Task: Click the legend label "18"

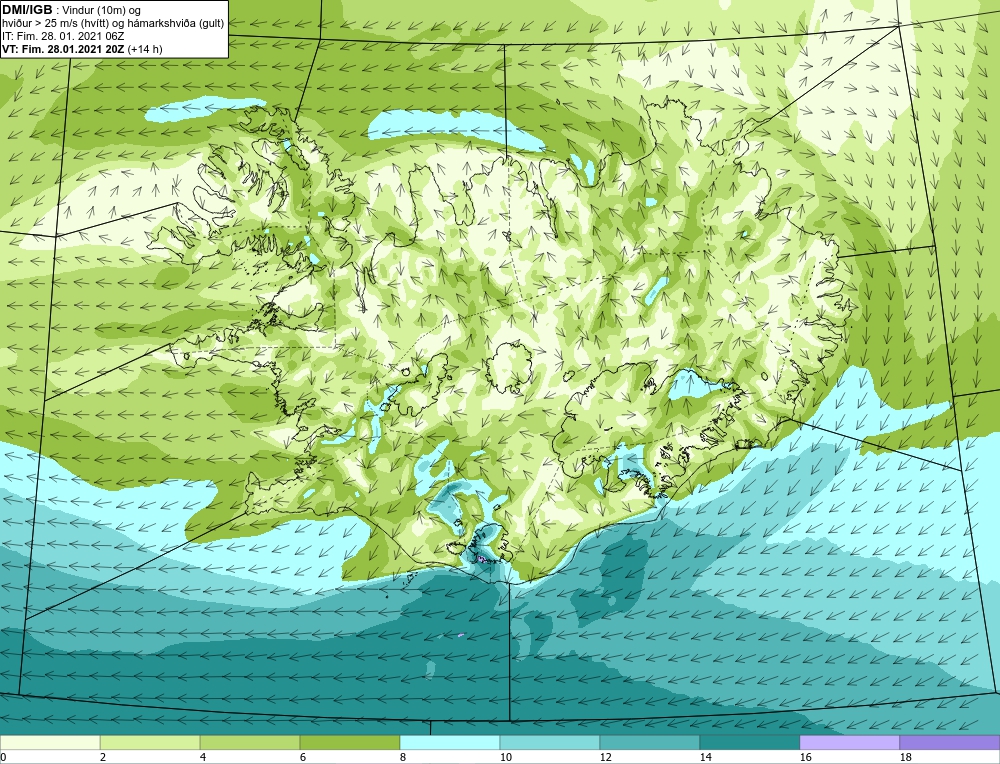Action: pos(906,758)
